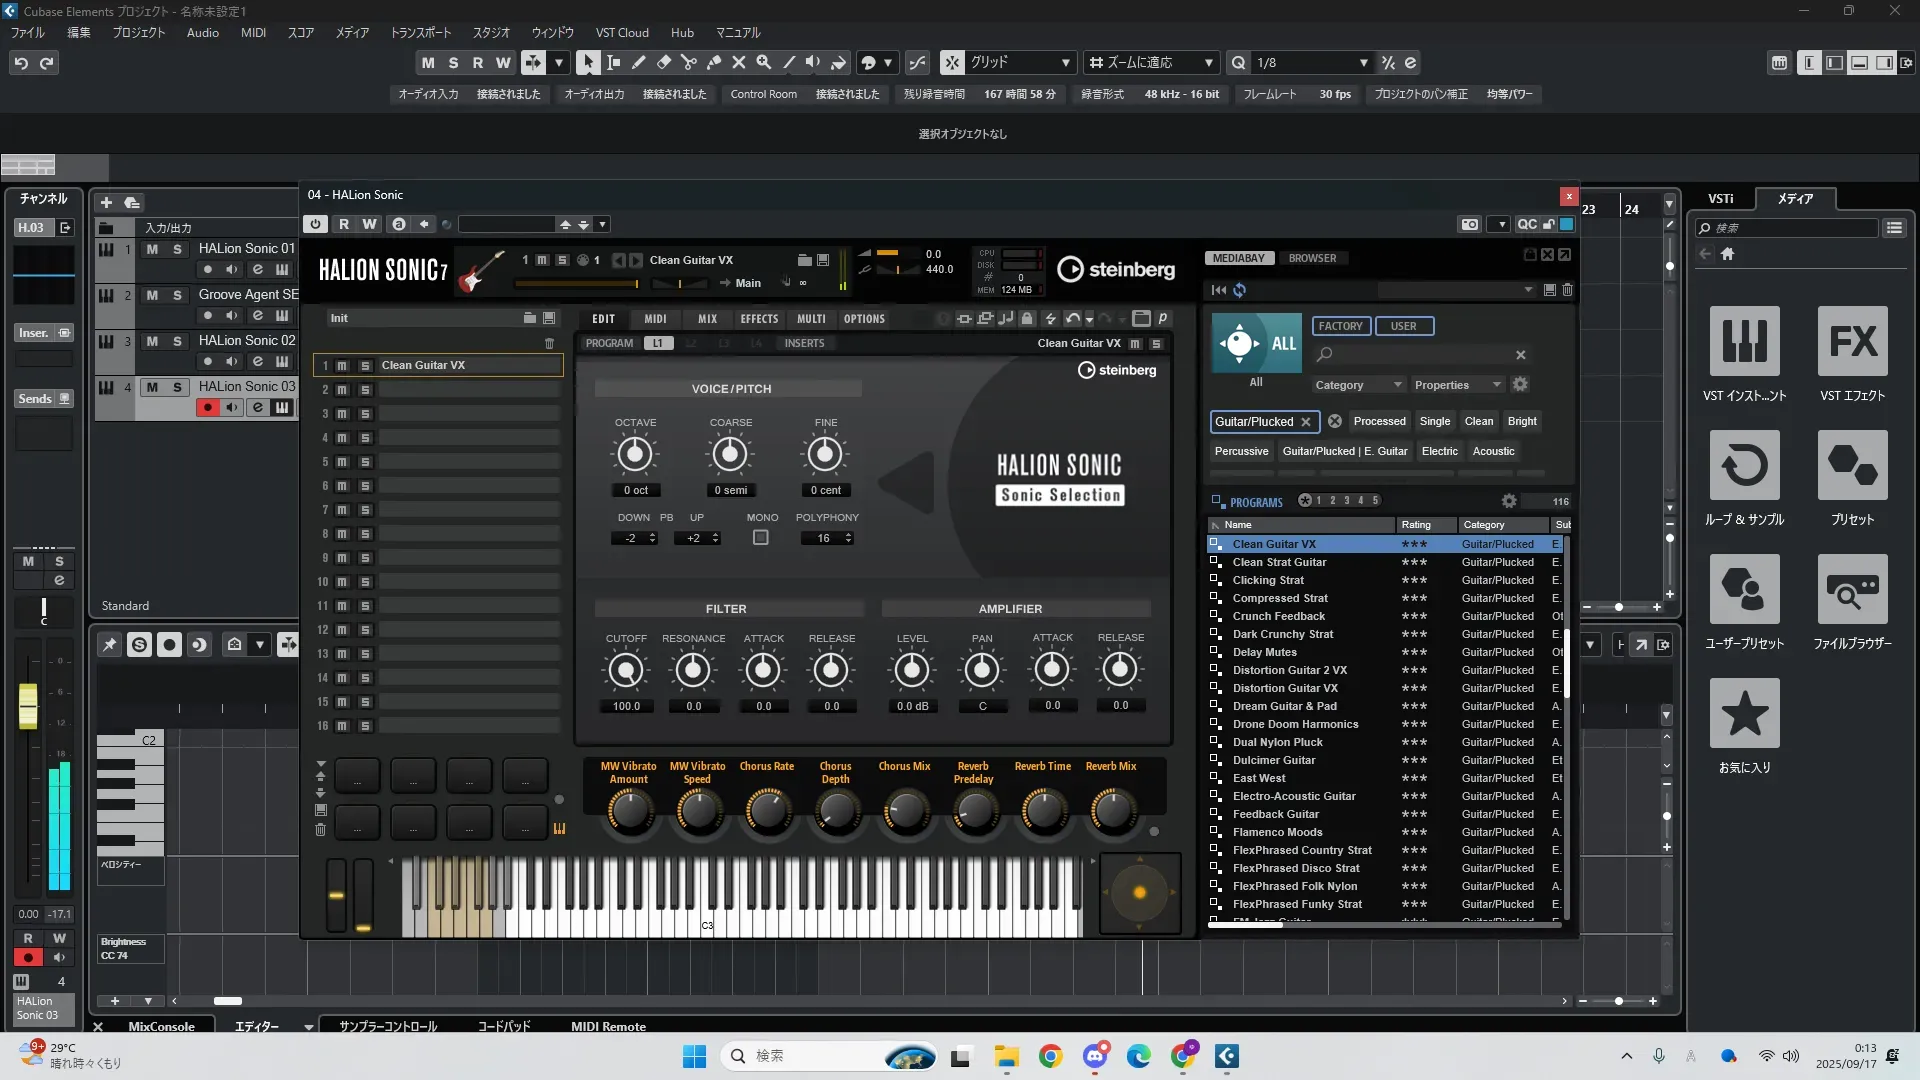The width and height of the screenshot is (1920, 1080).
Task: Disable record on HALion Sonic 03 track
Action: point(208,407)
